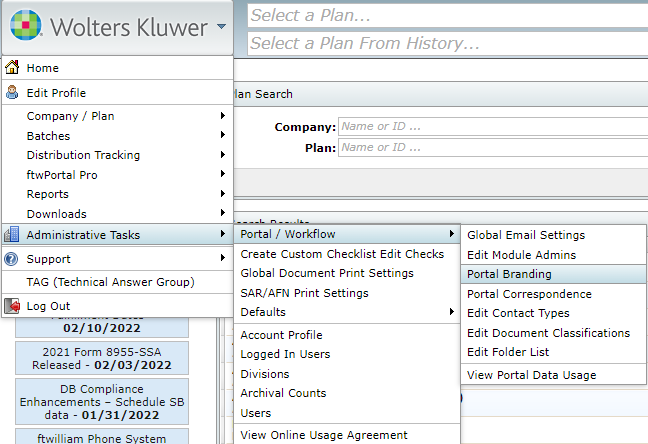Open Global Email Settings
Viewport: 648px width, 444px height.
point(553,235)
